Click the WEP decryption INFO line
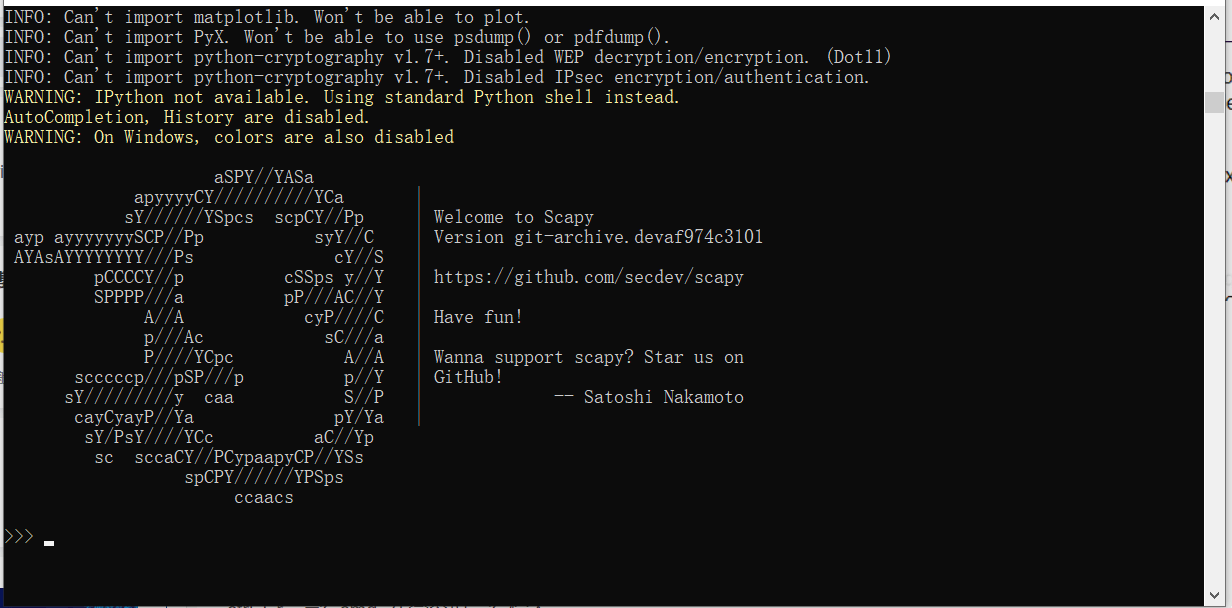The width and height of the screenshot is (1232, 608). click(448, 57)
